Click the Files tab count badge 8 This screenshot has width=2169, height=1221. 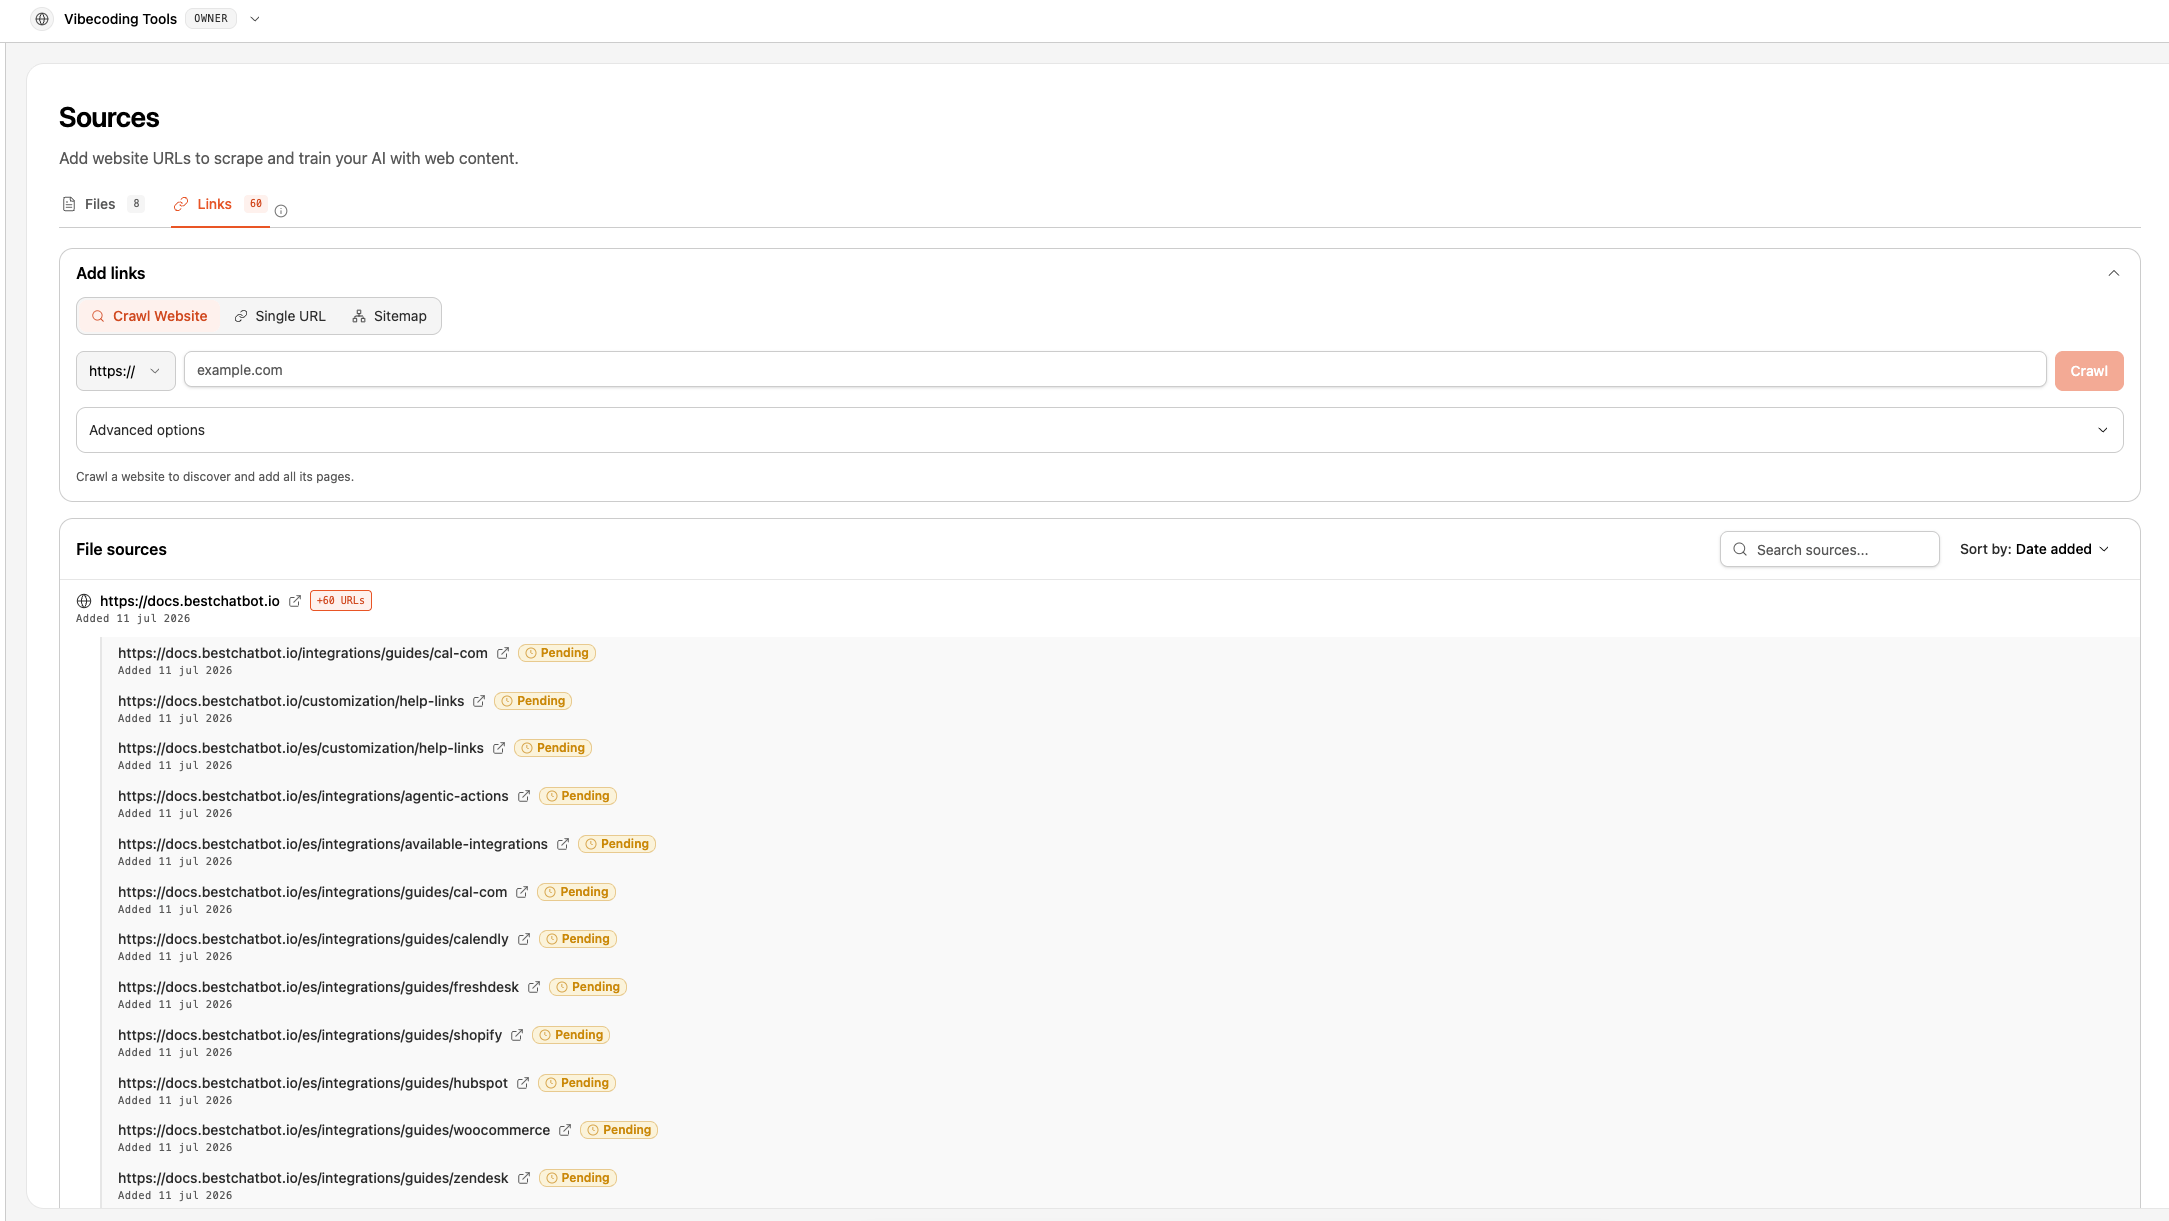pyautogui.click(x=137, y=204)
